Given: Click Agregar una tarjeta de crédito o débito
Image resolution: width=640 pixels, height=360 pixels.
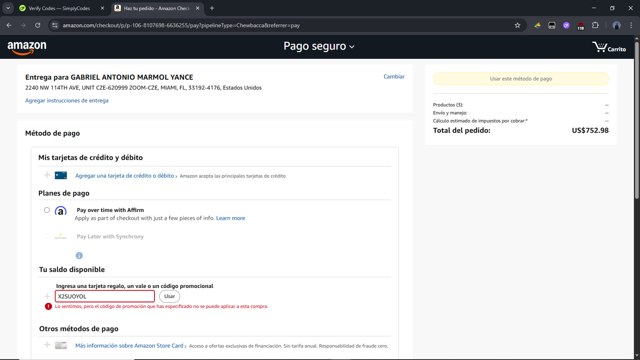Looking at the screenshot, I should coord(124,176).
